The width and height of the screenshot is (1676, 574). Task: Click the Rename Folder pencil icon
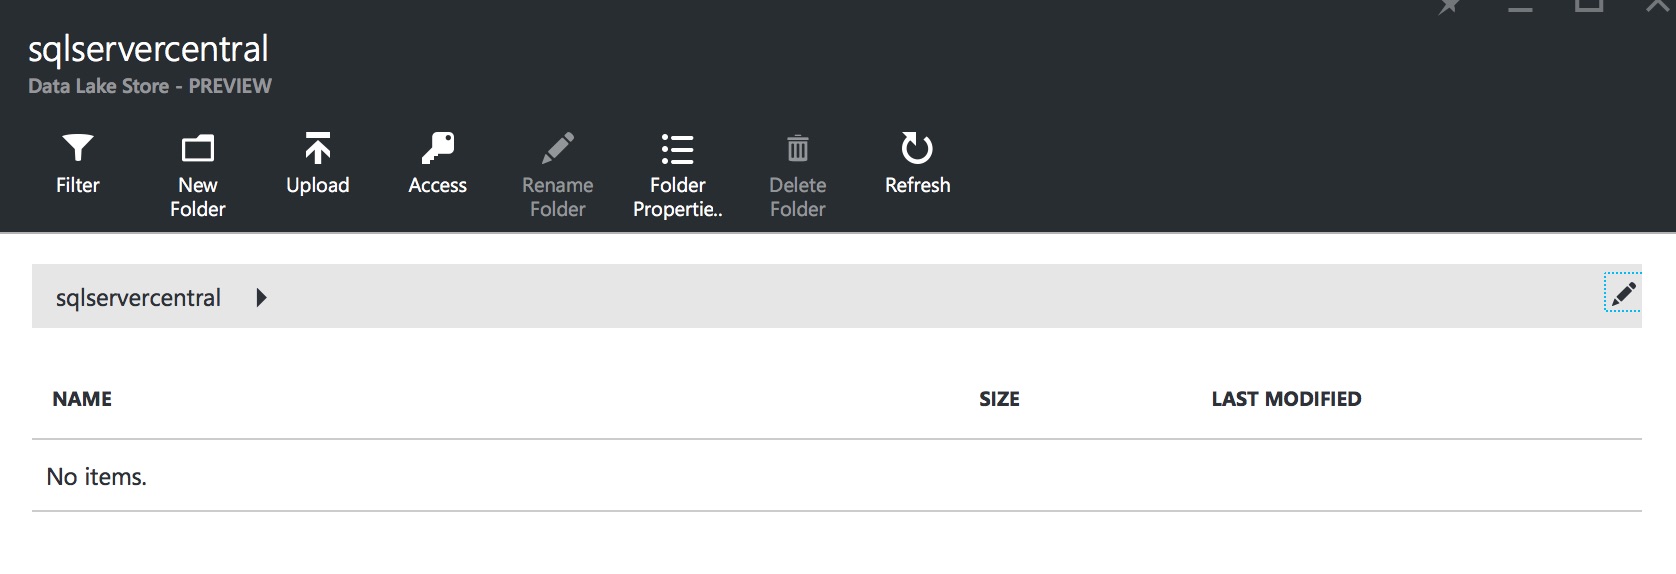click(557, 149)
